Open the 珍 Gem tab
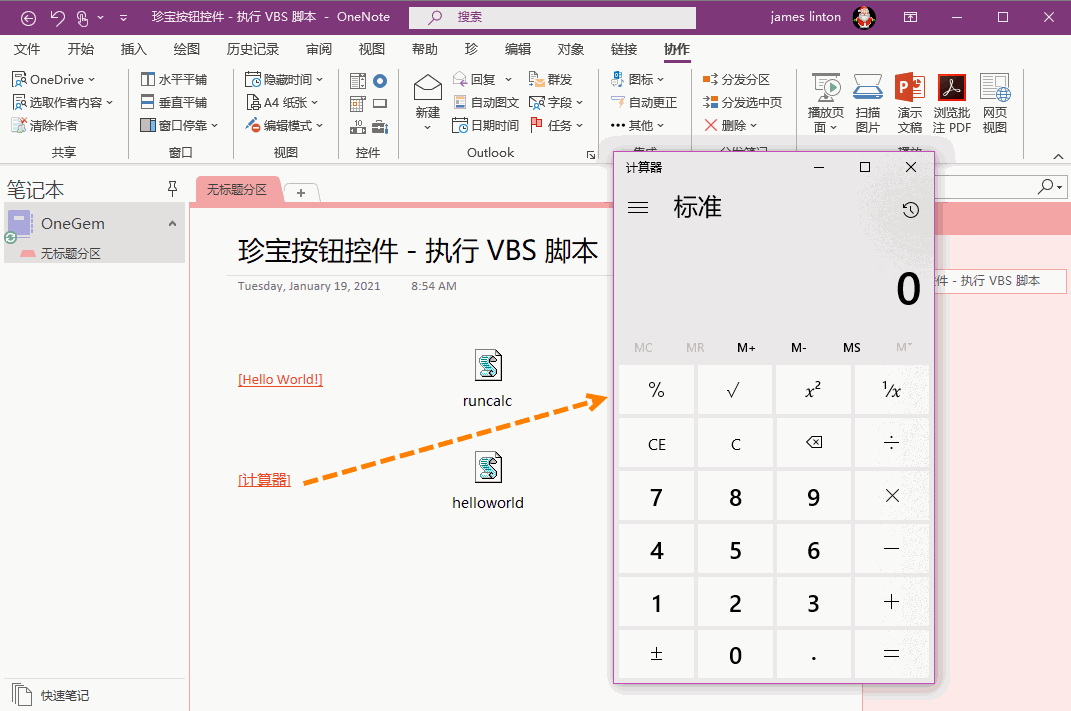 pos(471,49)
